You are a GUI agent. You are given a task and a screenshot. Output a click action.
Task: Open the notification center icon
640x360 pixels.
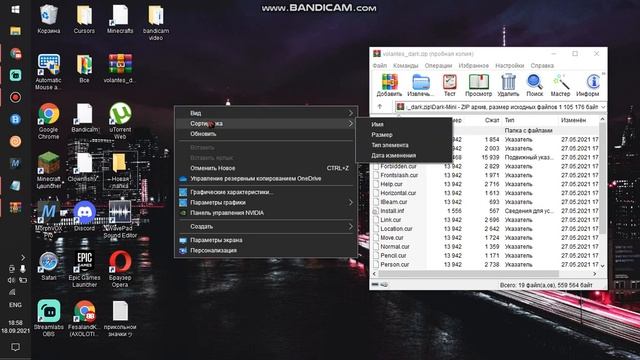click(x=16, y=347)
